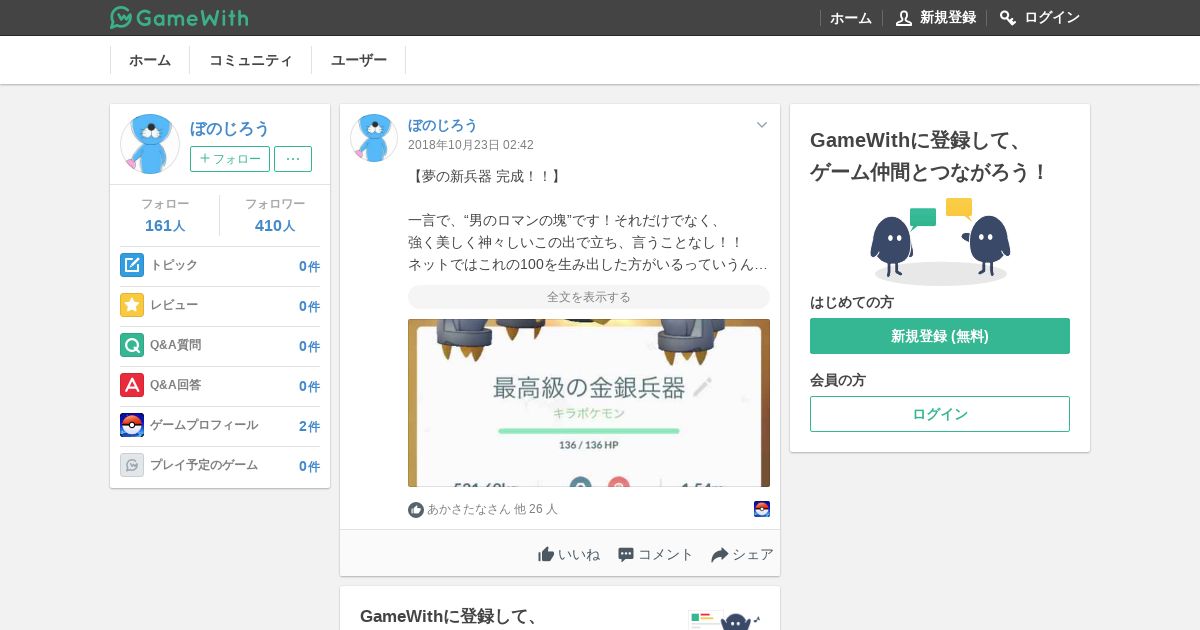Click ホーム link in top header
The image size is (1200, 630).
(x=851, y=18)
